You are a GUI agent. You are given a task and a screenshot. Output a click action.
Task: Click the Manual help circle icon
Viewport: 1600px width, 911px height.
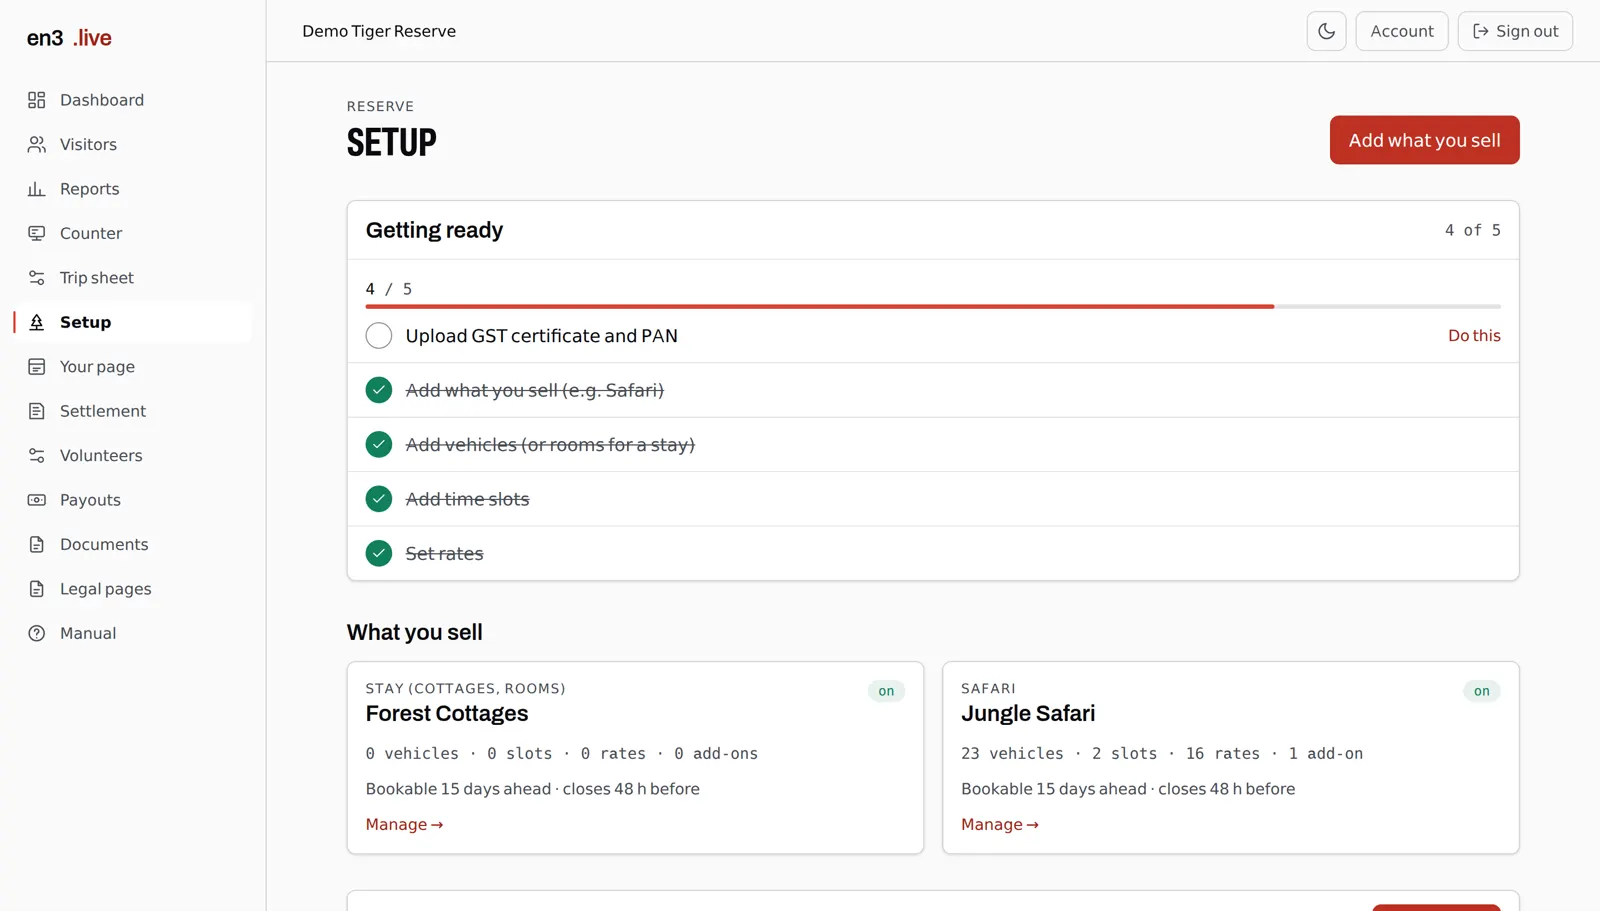point(37,633)
